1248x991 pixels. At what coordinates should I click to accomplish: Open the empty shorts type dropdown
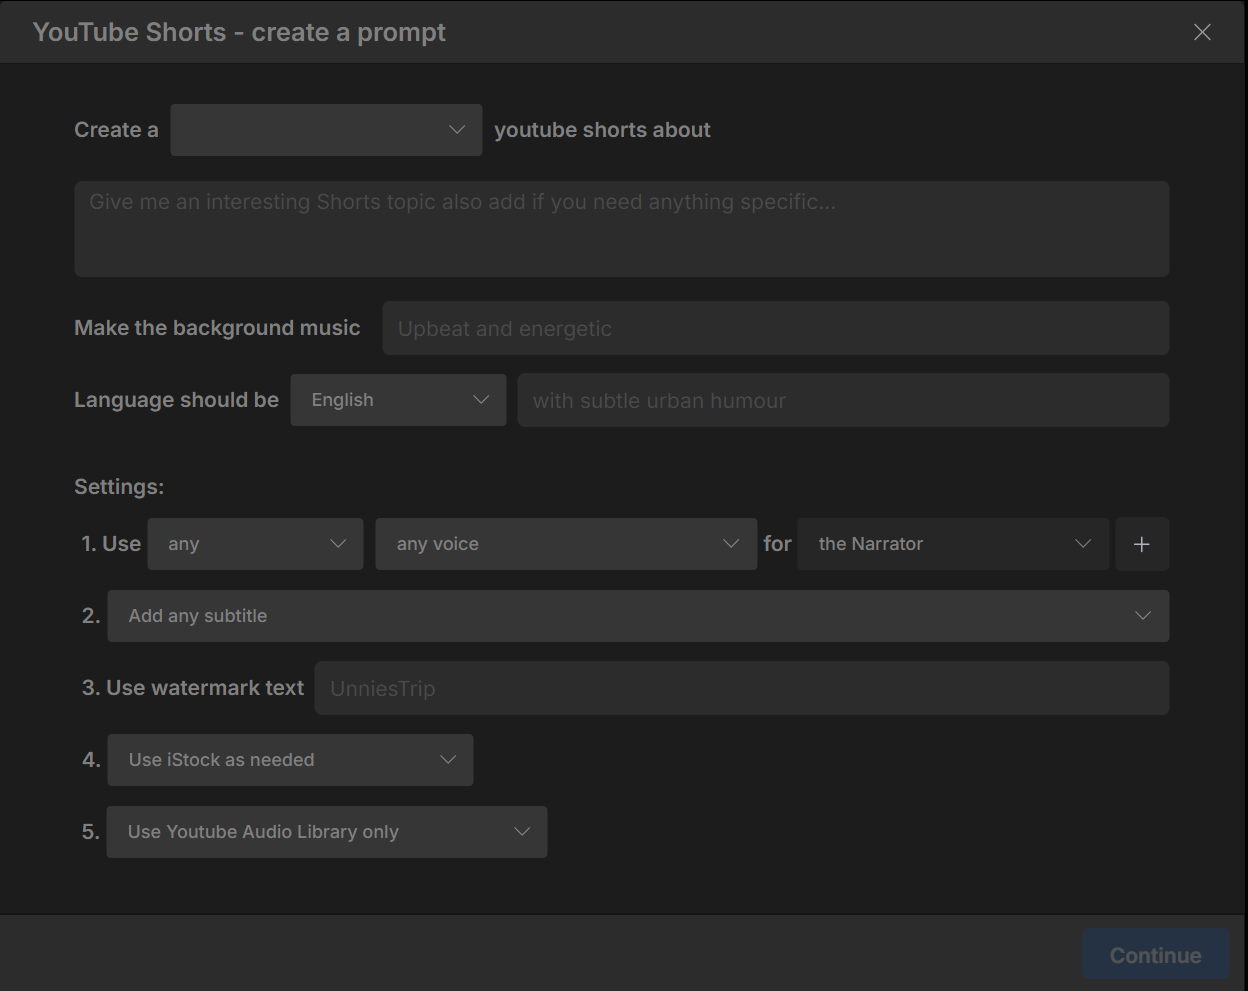pos(326,130)
